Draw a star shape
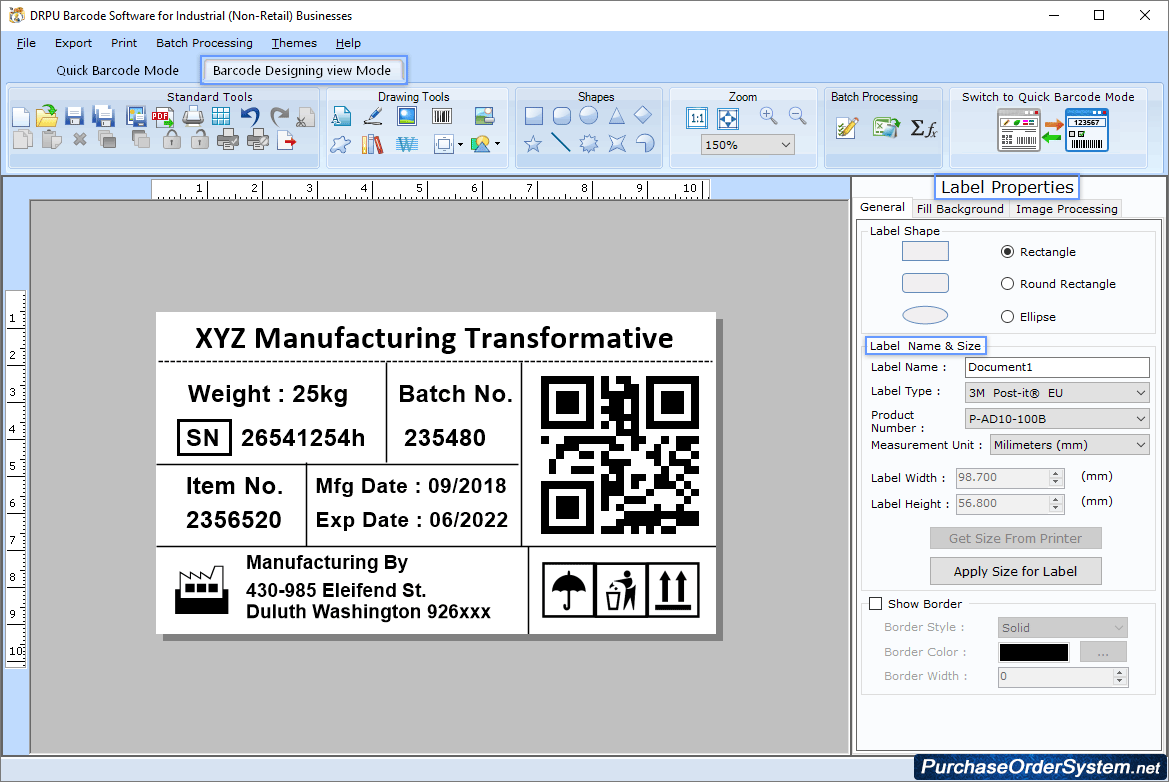The width and height of the screenshot is (1169, 782). [533, 143]
